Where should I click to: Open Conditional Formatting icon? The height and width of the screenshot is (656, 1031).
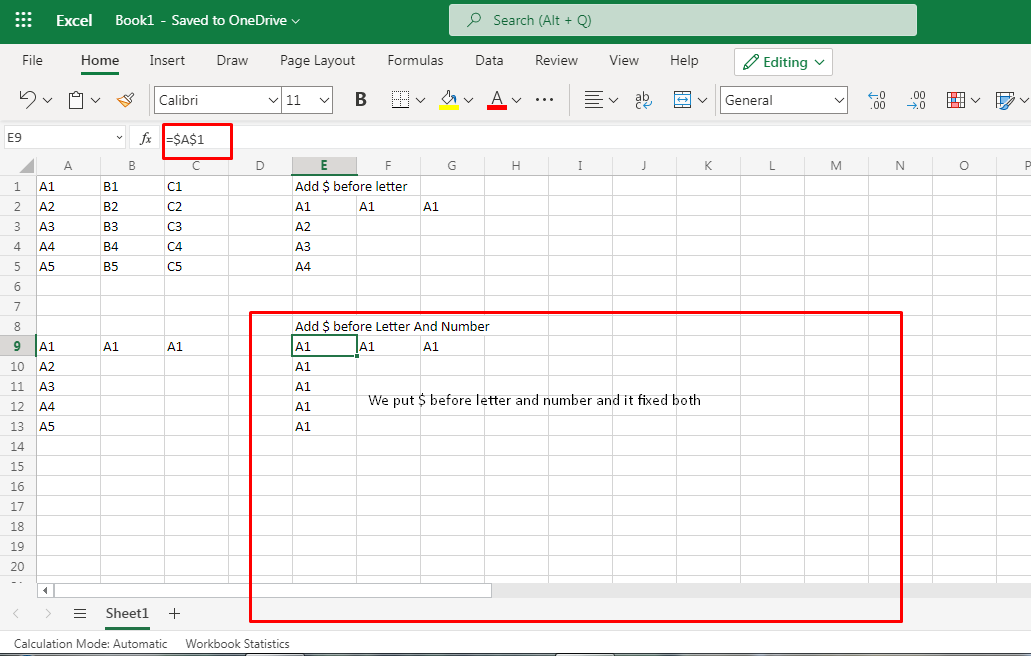tap(955, 100)
